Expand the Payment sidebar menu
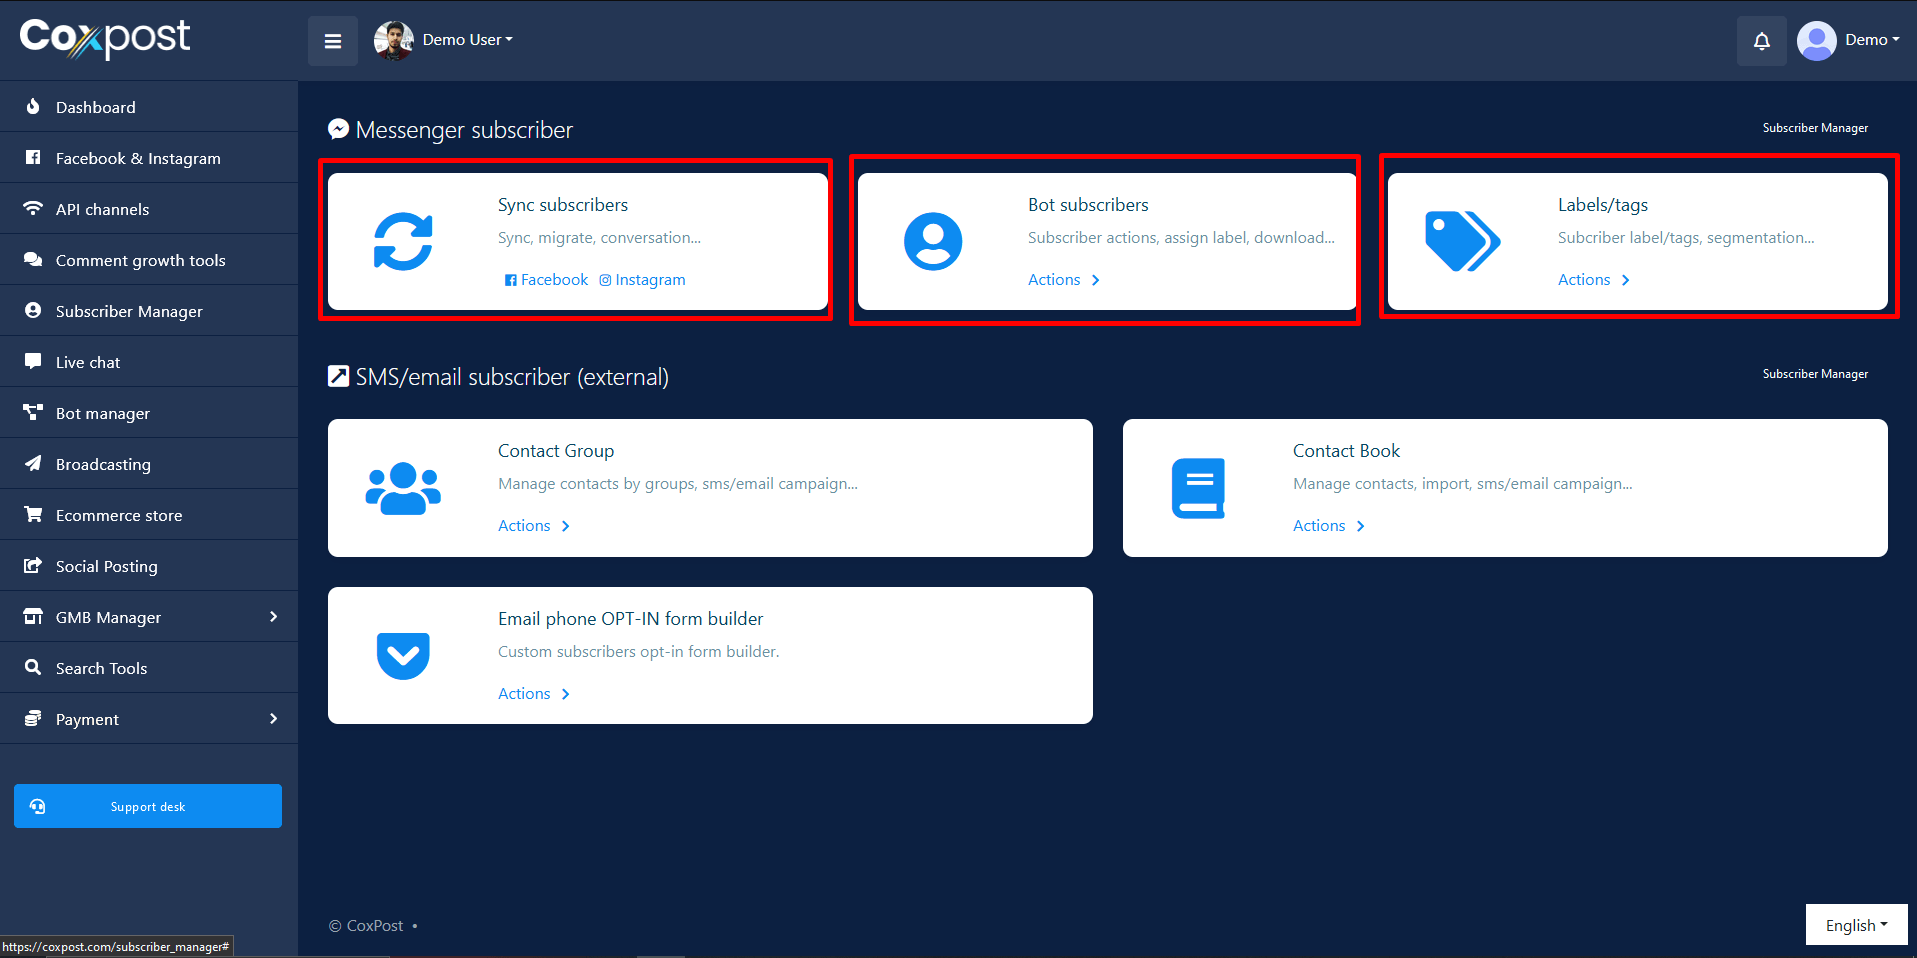Screen dimensions: 1917x958 pos(149,719)
